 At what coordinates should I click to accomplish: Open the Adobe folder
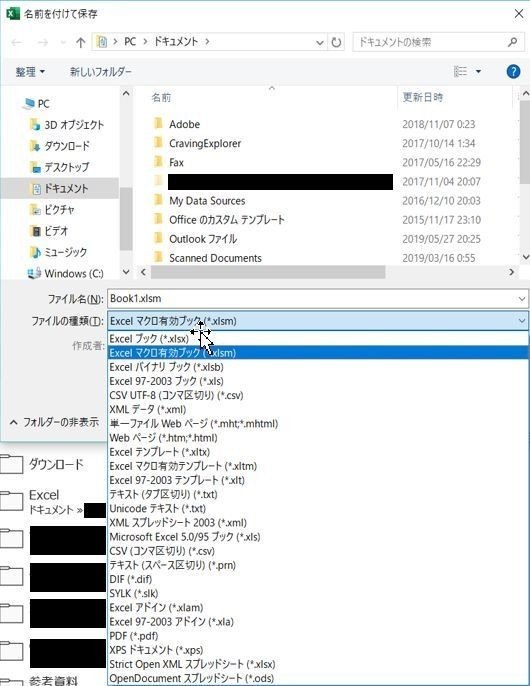pyautogui.click(x=184, y=124)
